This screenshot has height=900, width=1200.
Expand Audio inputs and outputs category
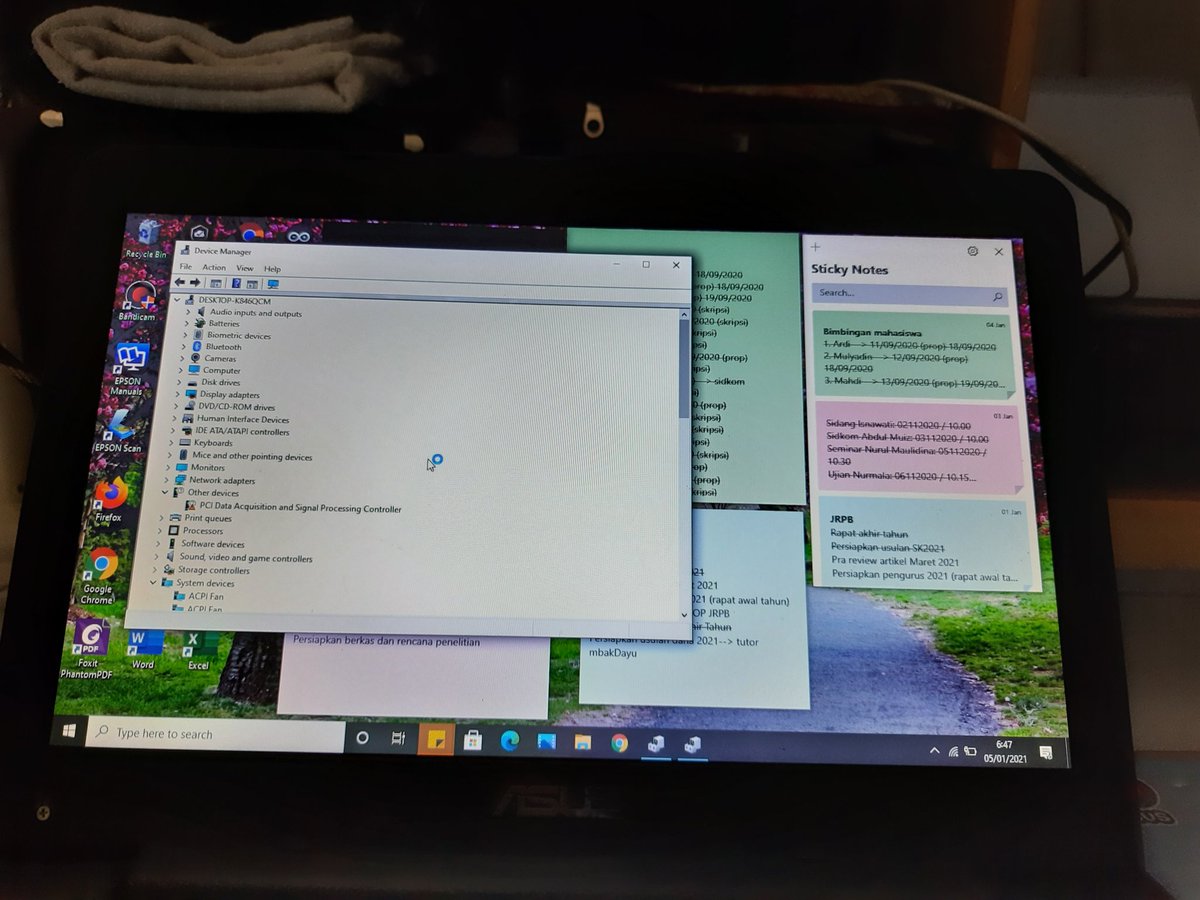coord(187,312)
